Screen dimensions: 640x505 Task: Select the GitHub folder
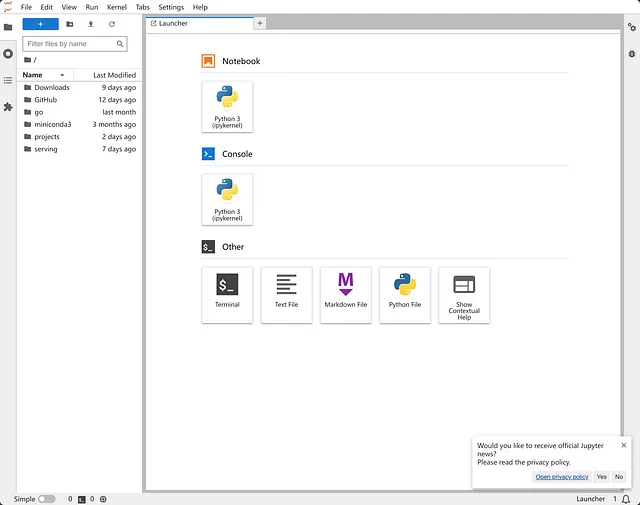click(80, 100)
